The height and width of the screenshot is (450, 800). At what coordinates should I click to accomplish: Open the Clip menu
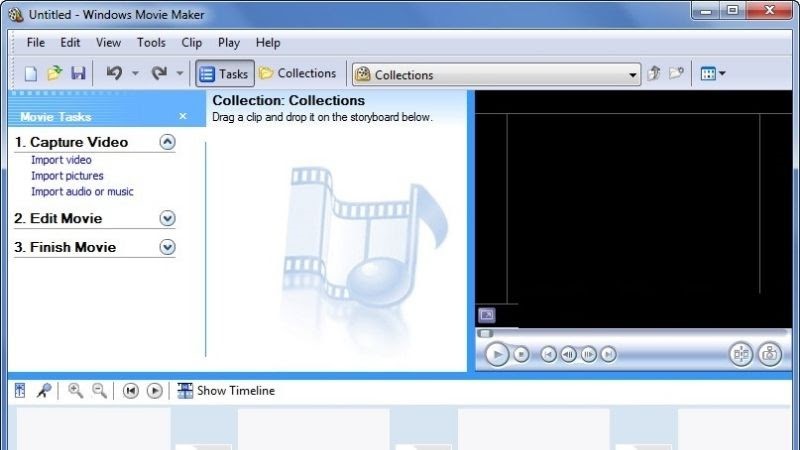(192, 43)
